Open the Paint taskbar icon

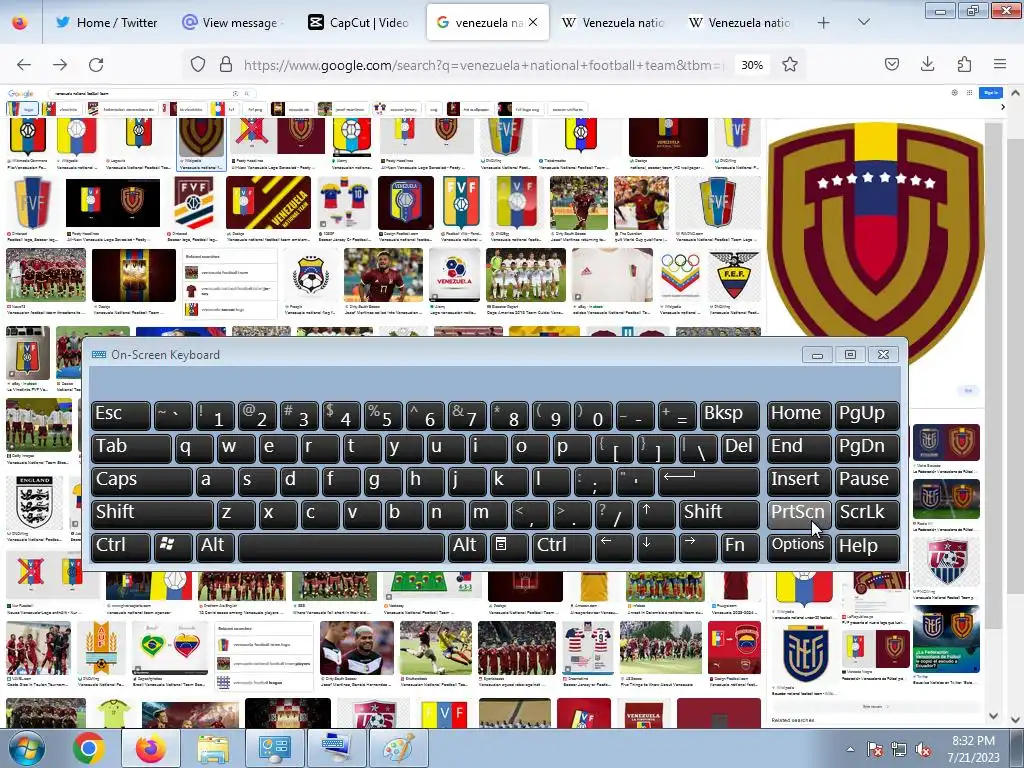coord(398,748)
